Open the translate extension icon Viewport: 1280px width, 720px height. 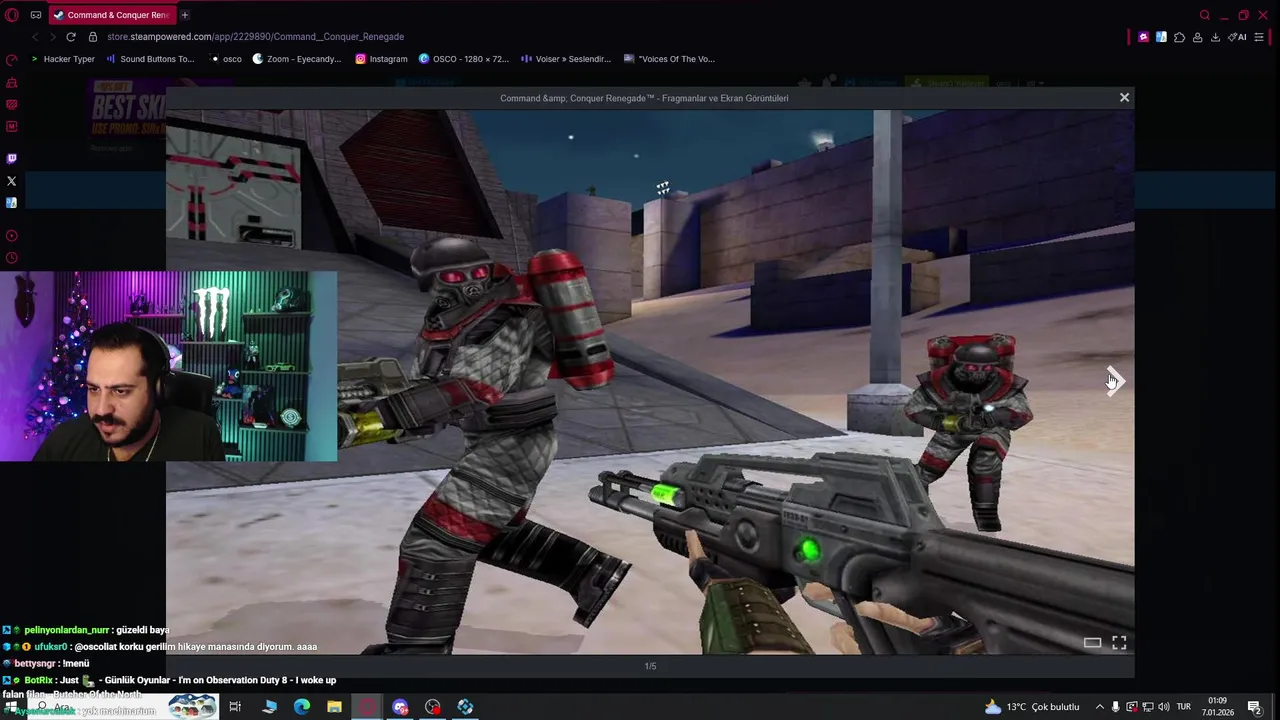click(x=1161, y=37)
